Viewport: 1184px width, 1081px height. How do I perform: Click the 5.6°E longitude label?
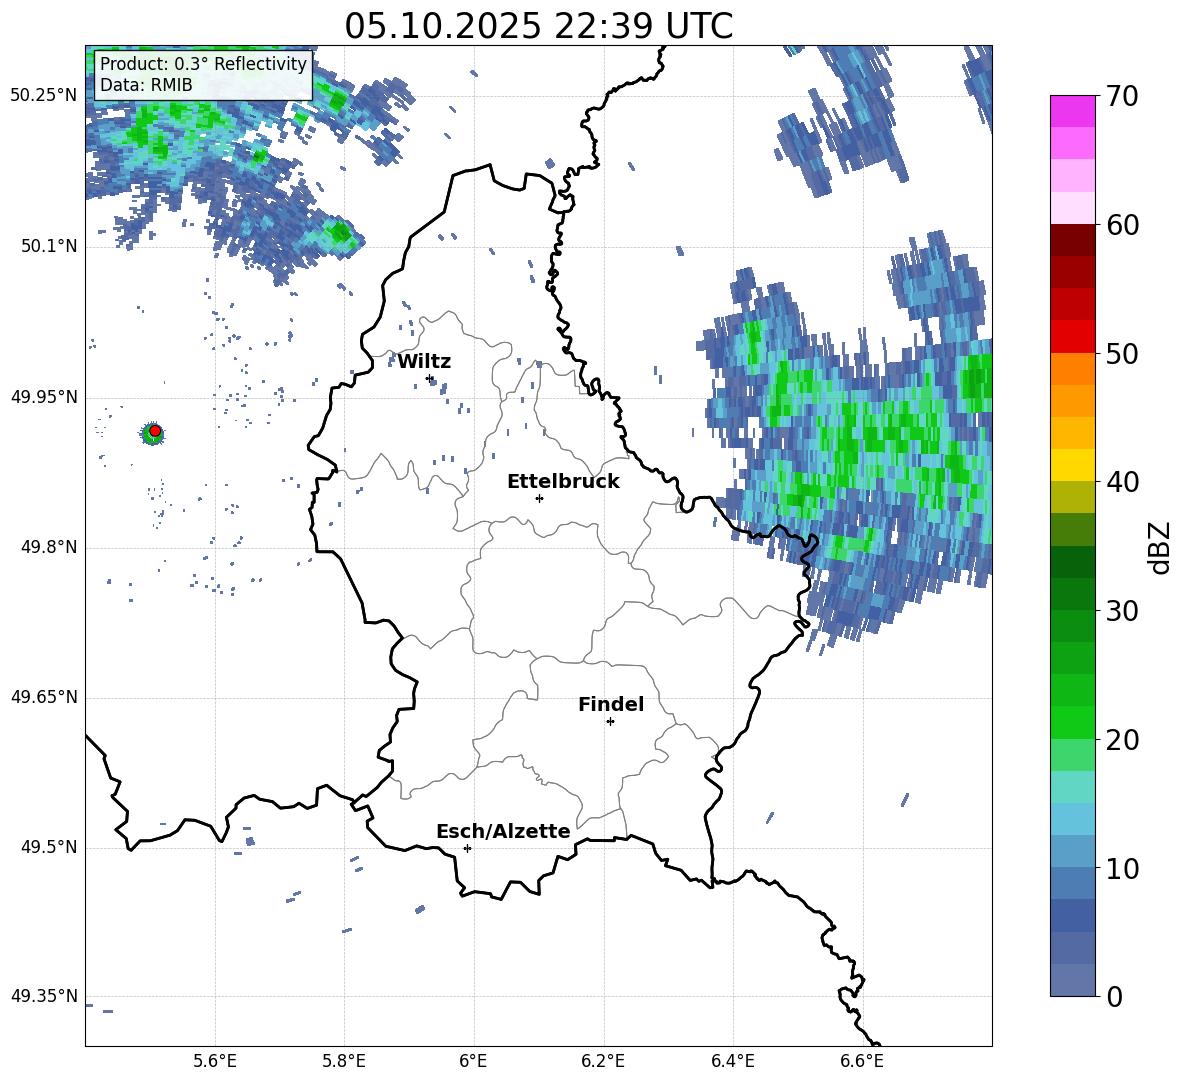(x=215, y=1062)
